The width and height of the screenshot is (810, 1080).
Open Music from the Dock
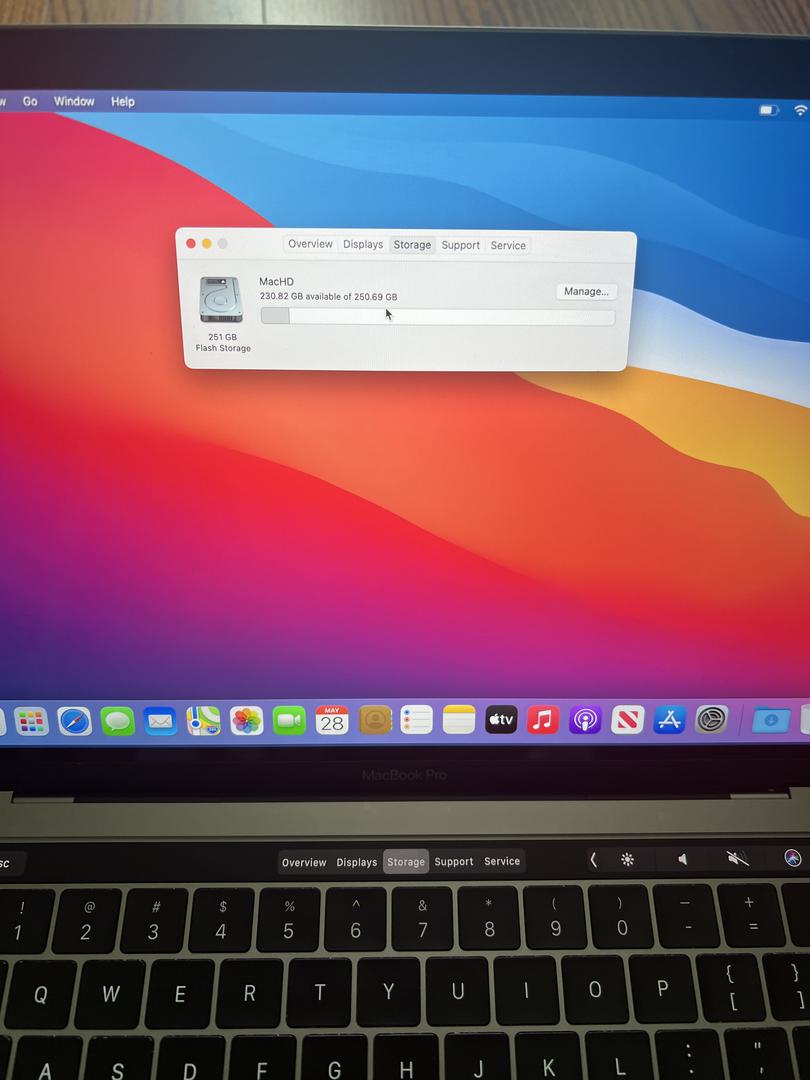(x=543, y=720)
